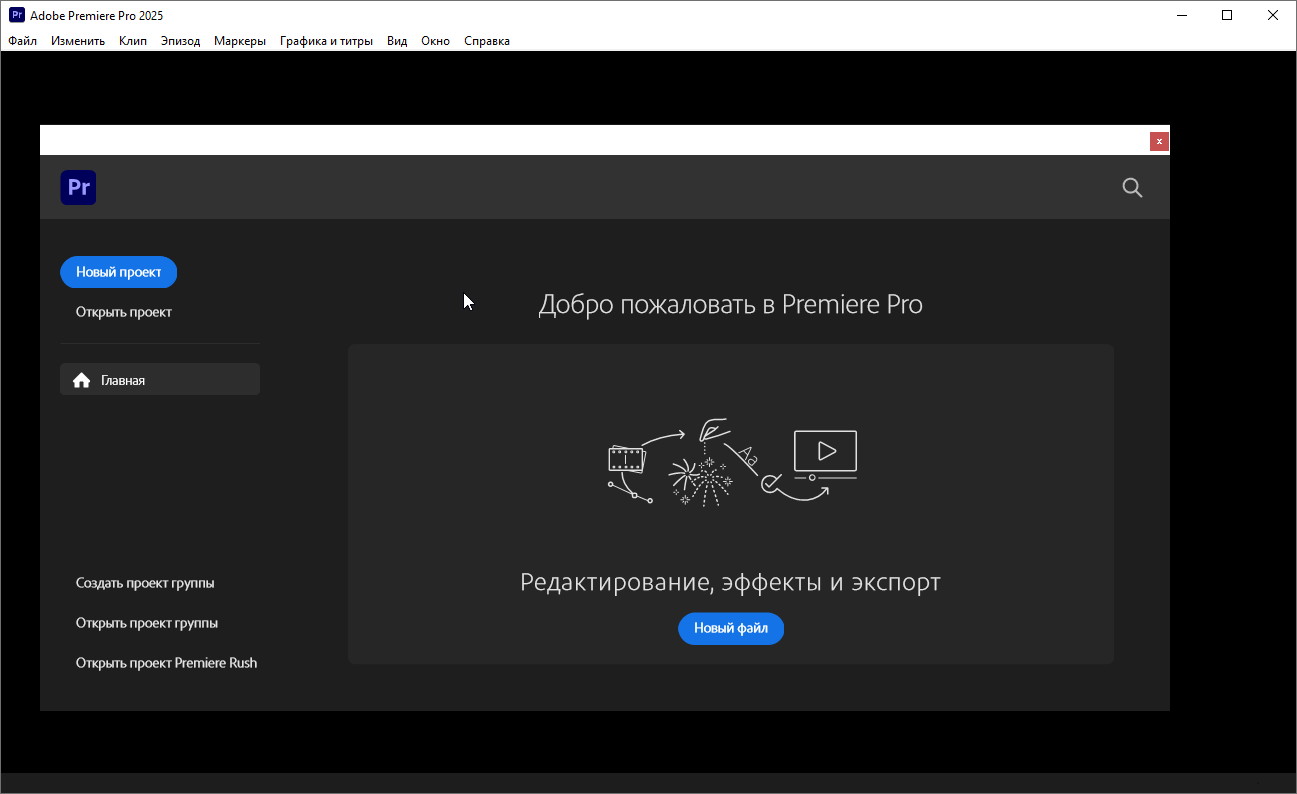
Task: Click Создать проект группы
Action: (145, 583)
